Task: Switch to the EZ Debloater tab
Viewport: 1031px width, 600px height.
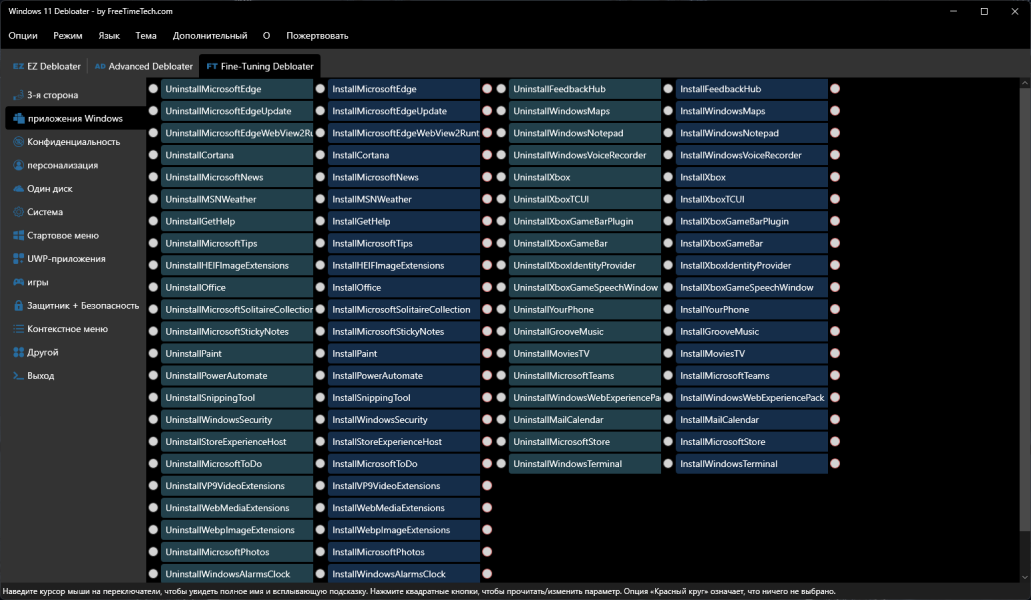Action: click(x=47, y=66)
